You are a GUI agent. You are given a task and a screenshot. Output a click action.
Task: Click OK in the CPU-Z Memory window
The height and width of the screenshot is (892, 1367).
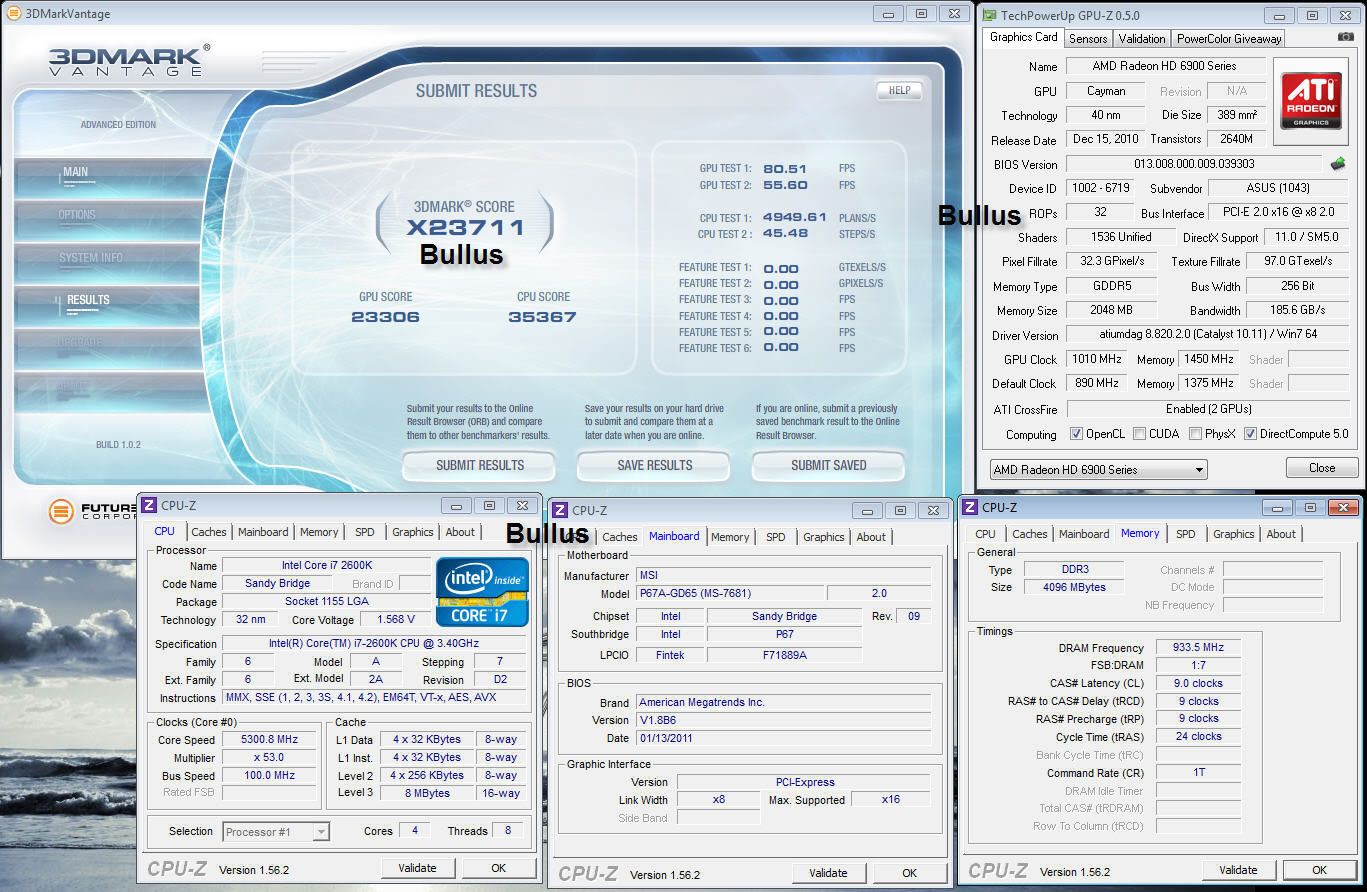coord(1319,870)
